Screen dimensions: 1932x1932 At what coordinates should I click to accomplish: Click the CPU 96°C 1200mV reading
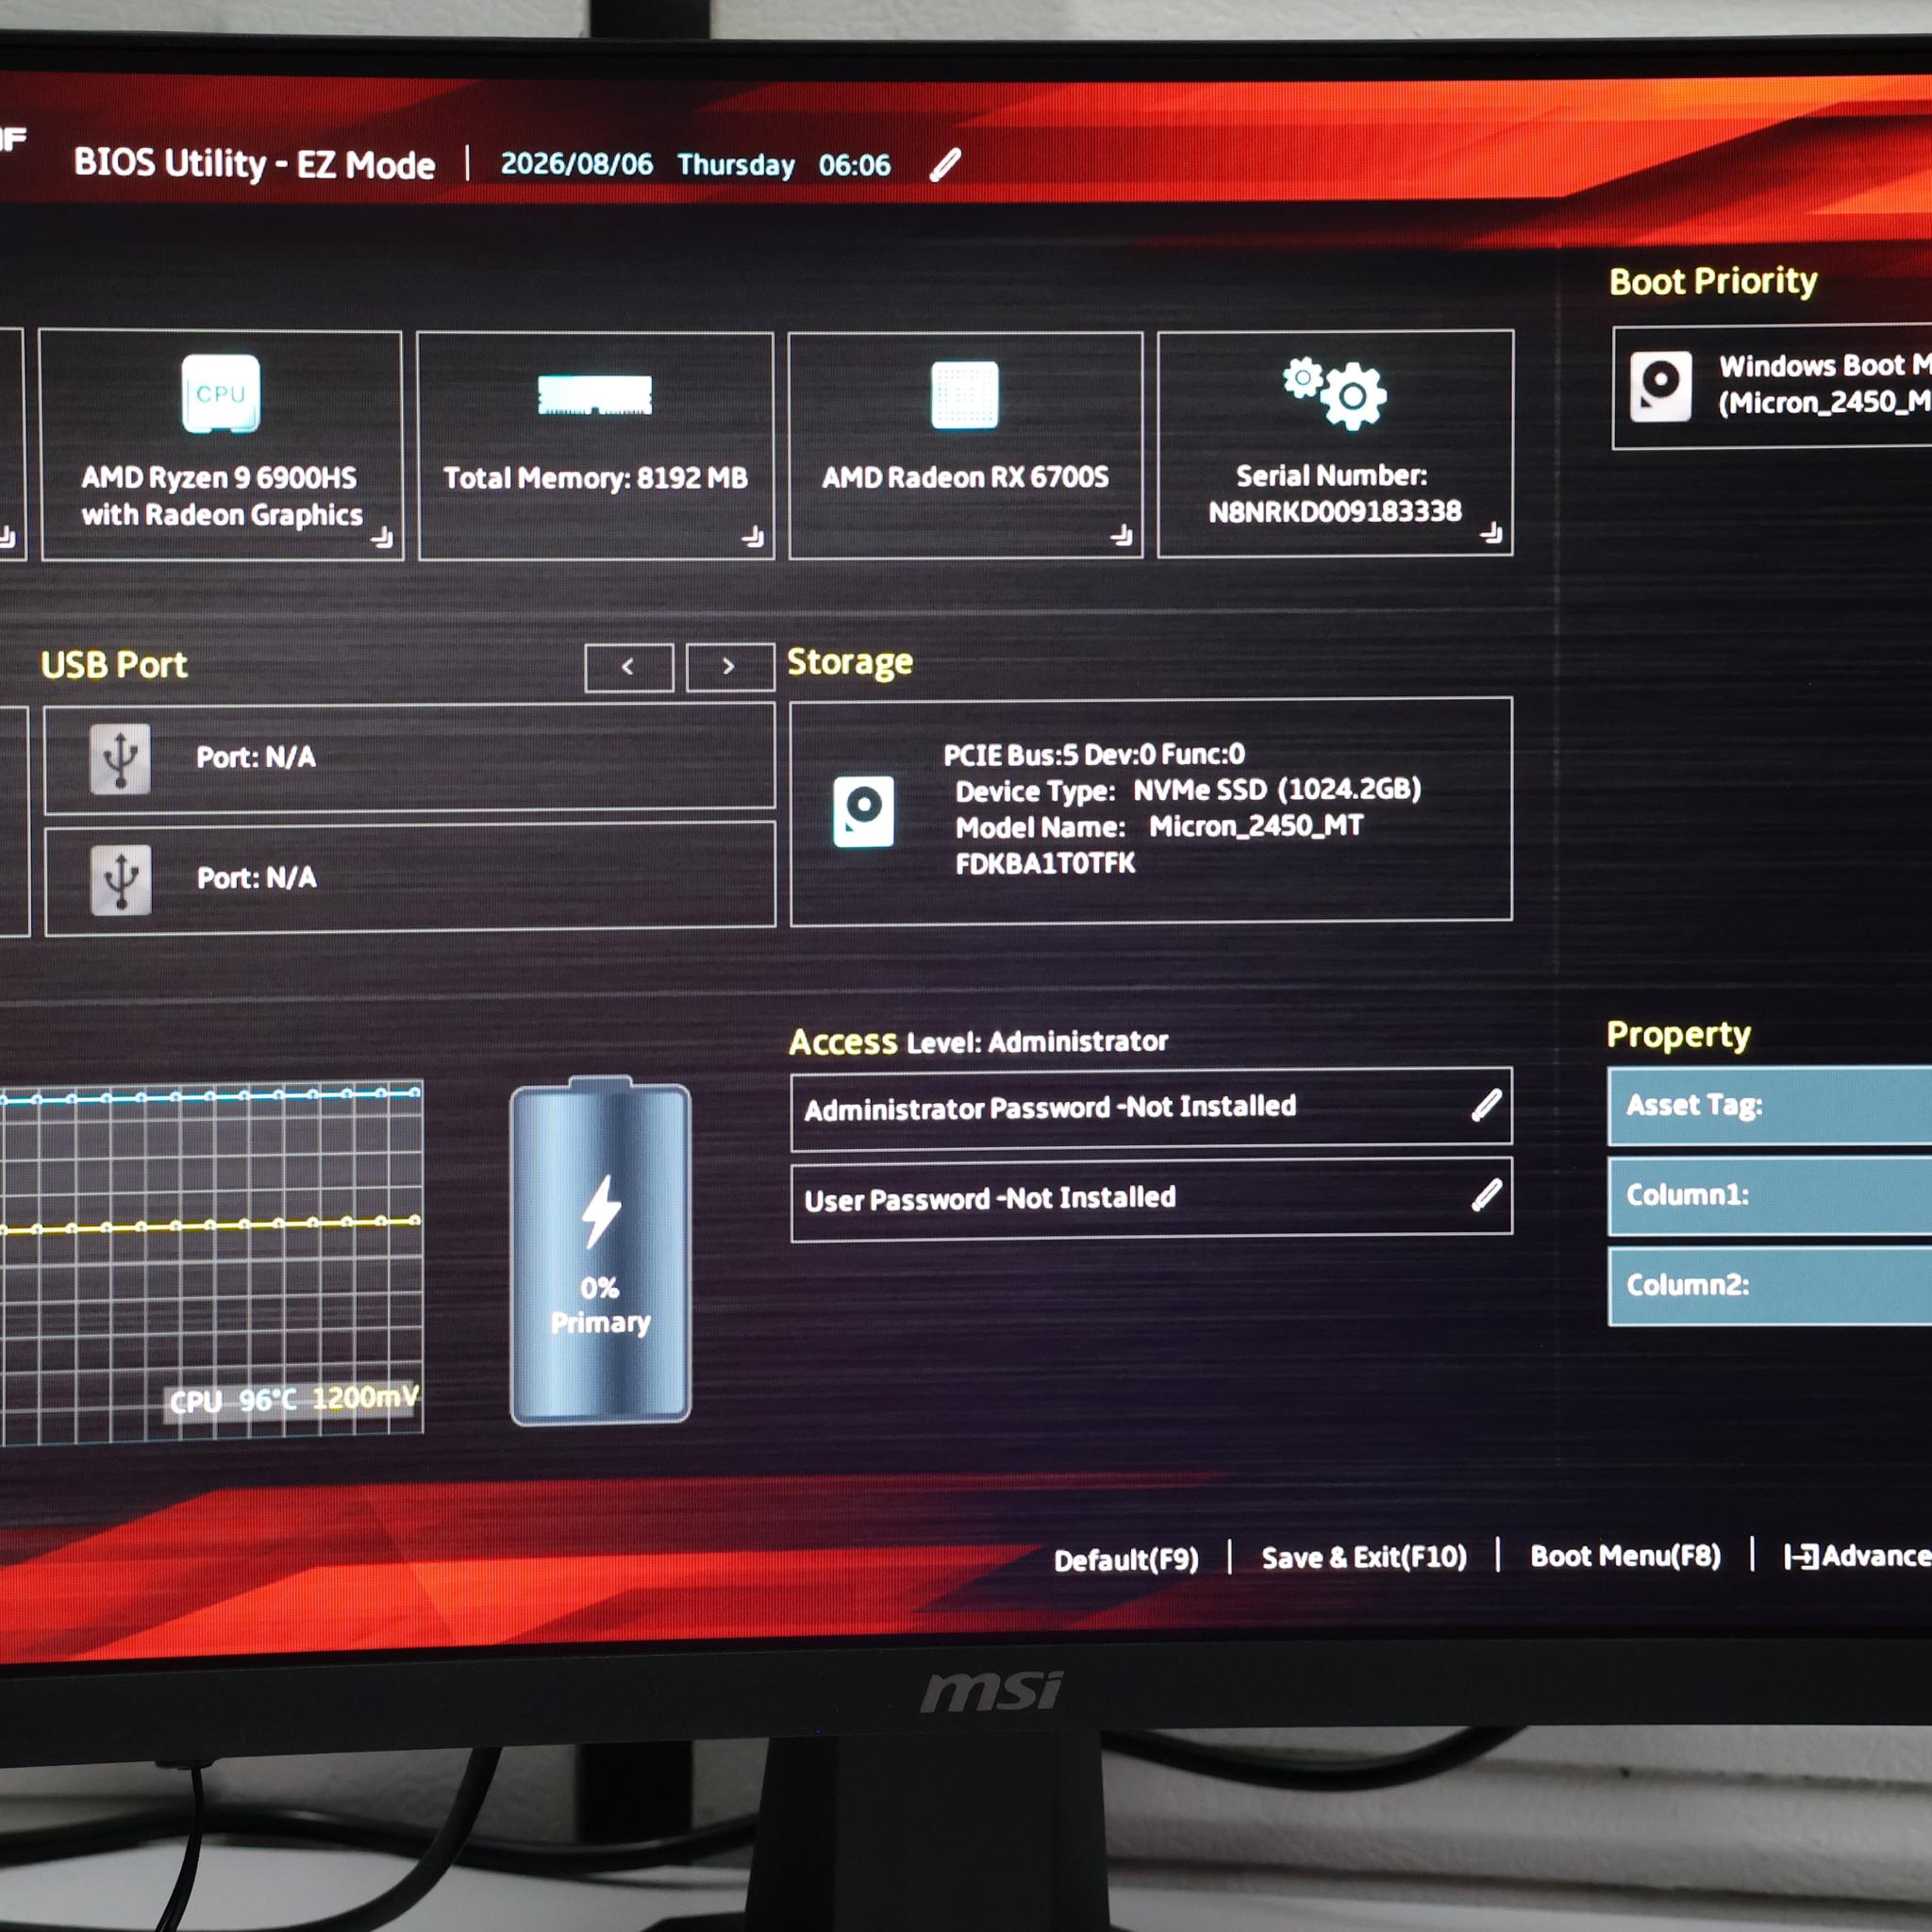point(293,1399)
